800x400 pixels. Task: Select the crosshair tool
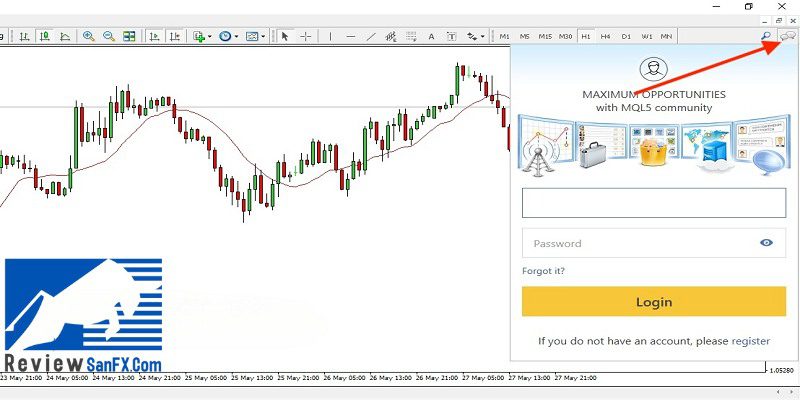[x=305, y=36]
